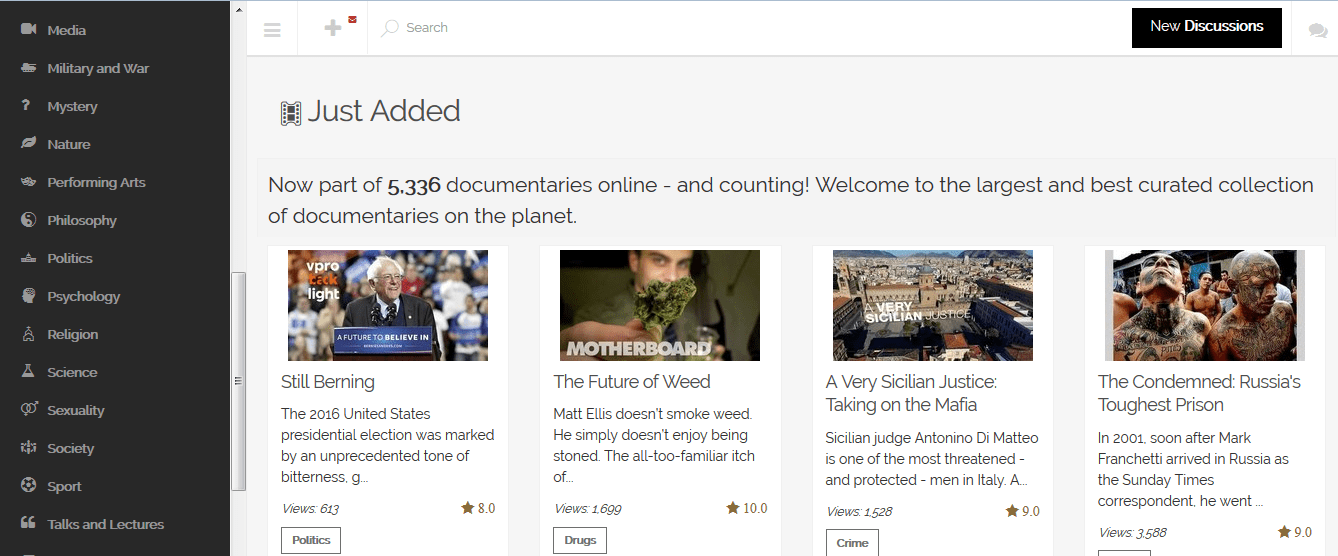
Task: Open The Future of Weed title link
Action: point(632,382)
